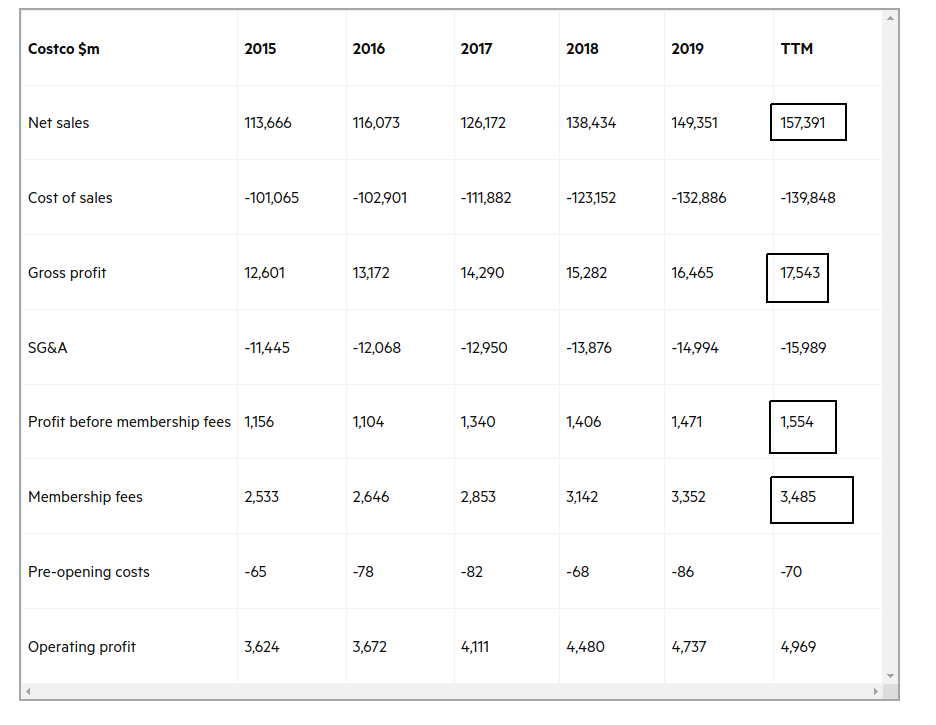
Task: Click the scroll left arrow on horizontal scrollbar
Action: [28, 692]
